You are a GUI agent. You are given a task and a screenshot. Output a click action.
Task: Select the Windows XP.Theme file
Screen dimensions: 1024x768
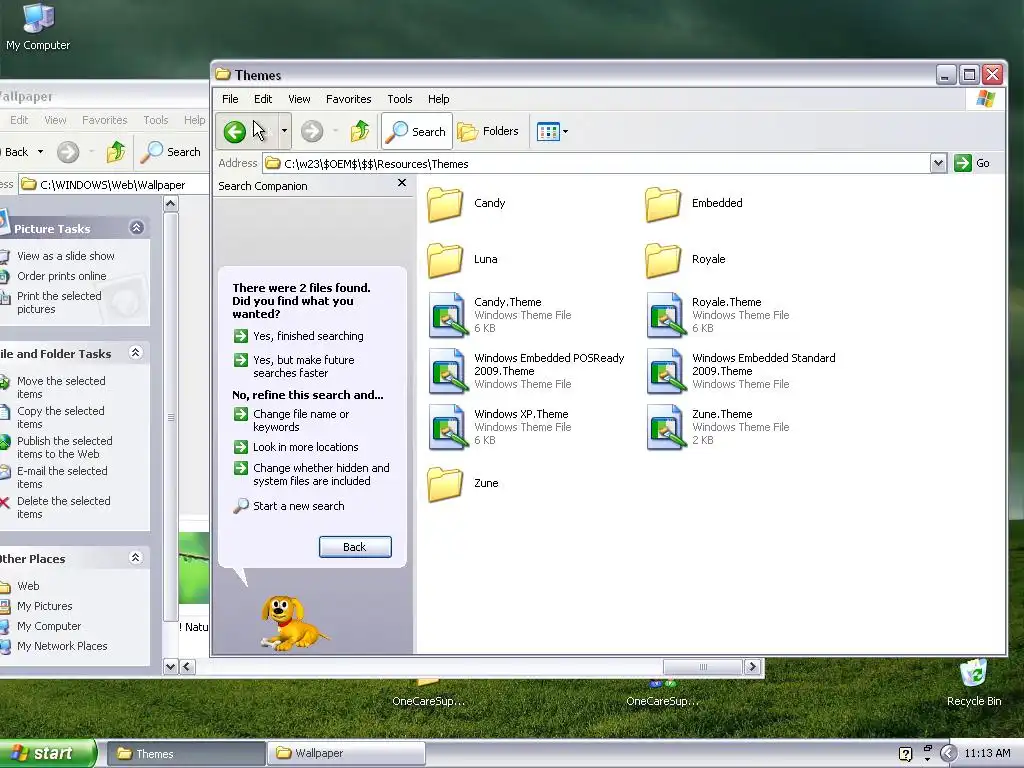(x=499, y=427)
